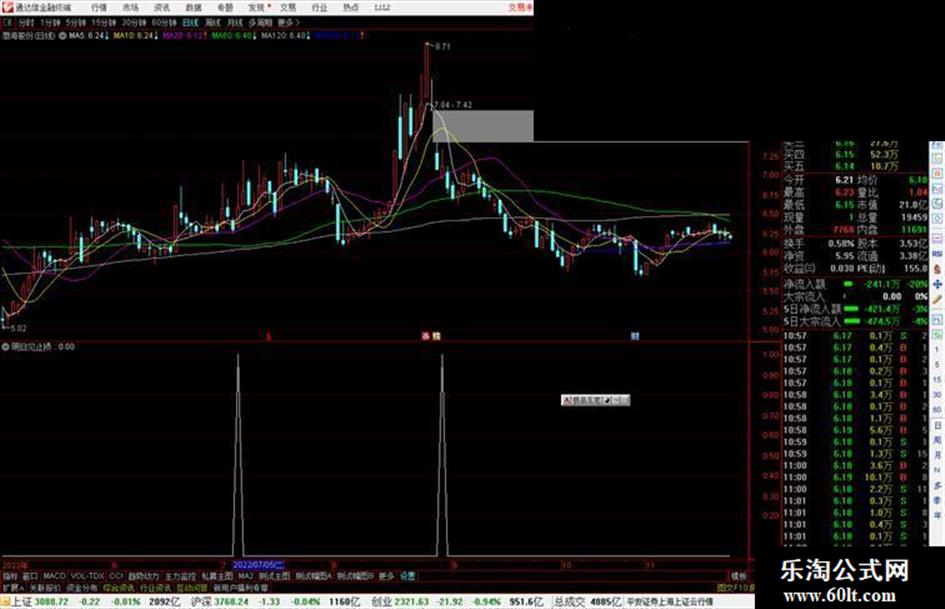Image resolution: width=945 pixels, height=609 pixels.
Task: Click sidebar 月 period shortcut
Action: [x=937, y=455]
